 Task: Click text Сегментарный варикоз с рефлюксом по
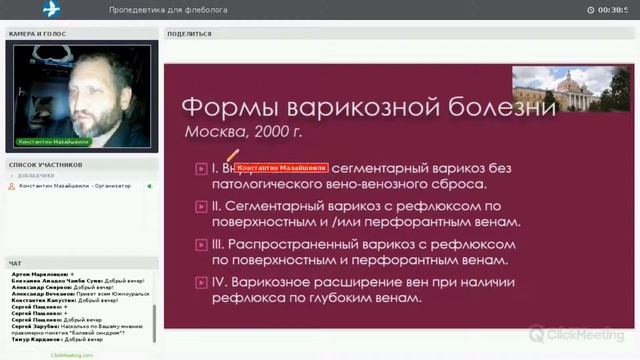coord(363,206)
